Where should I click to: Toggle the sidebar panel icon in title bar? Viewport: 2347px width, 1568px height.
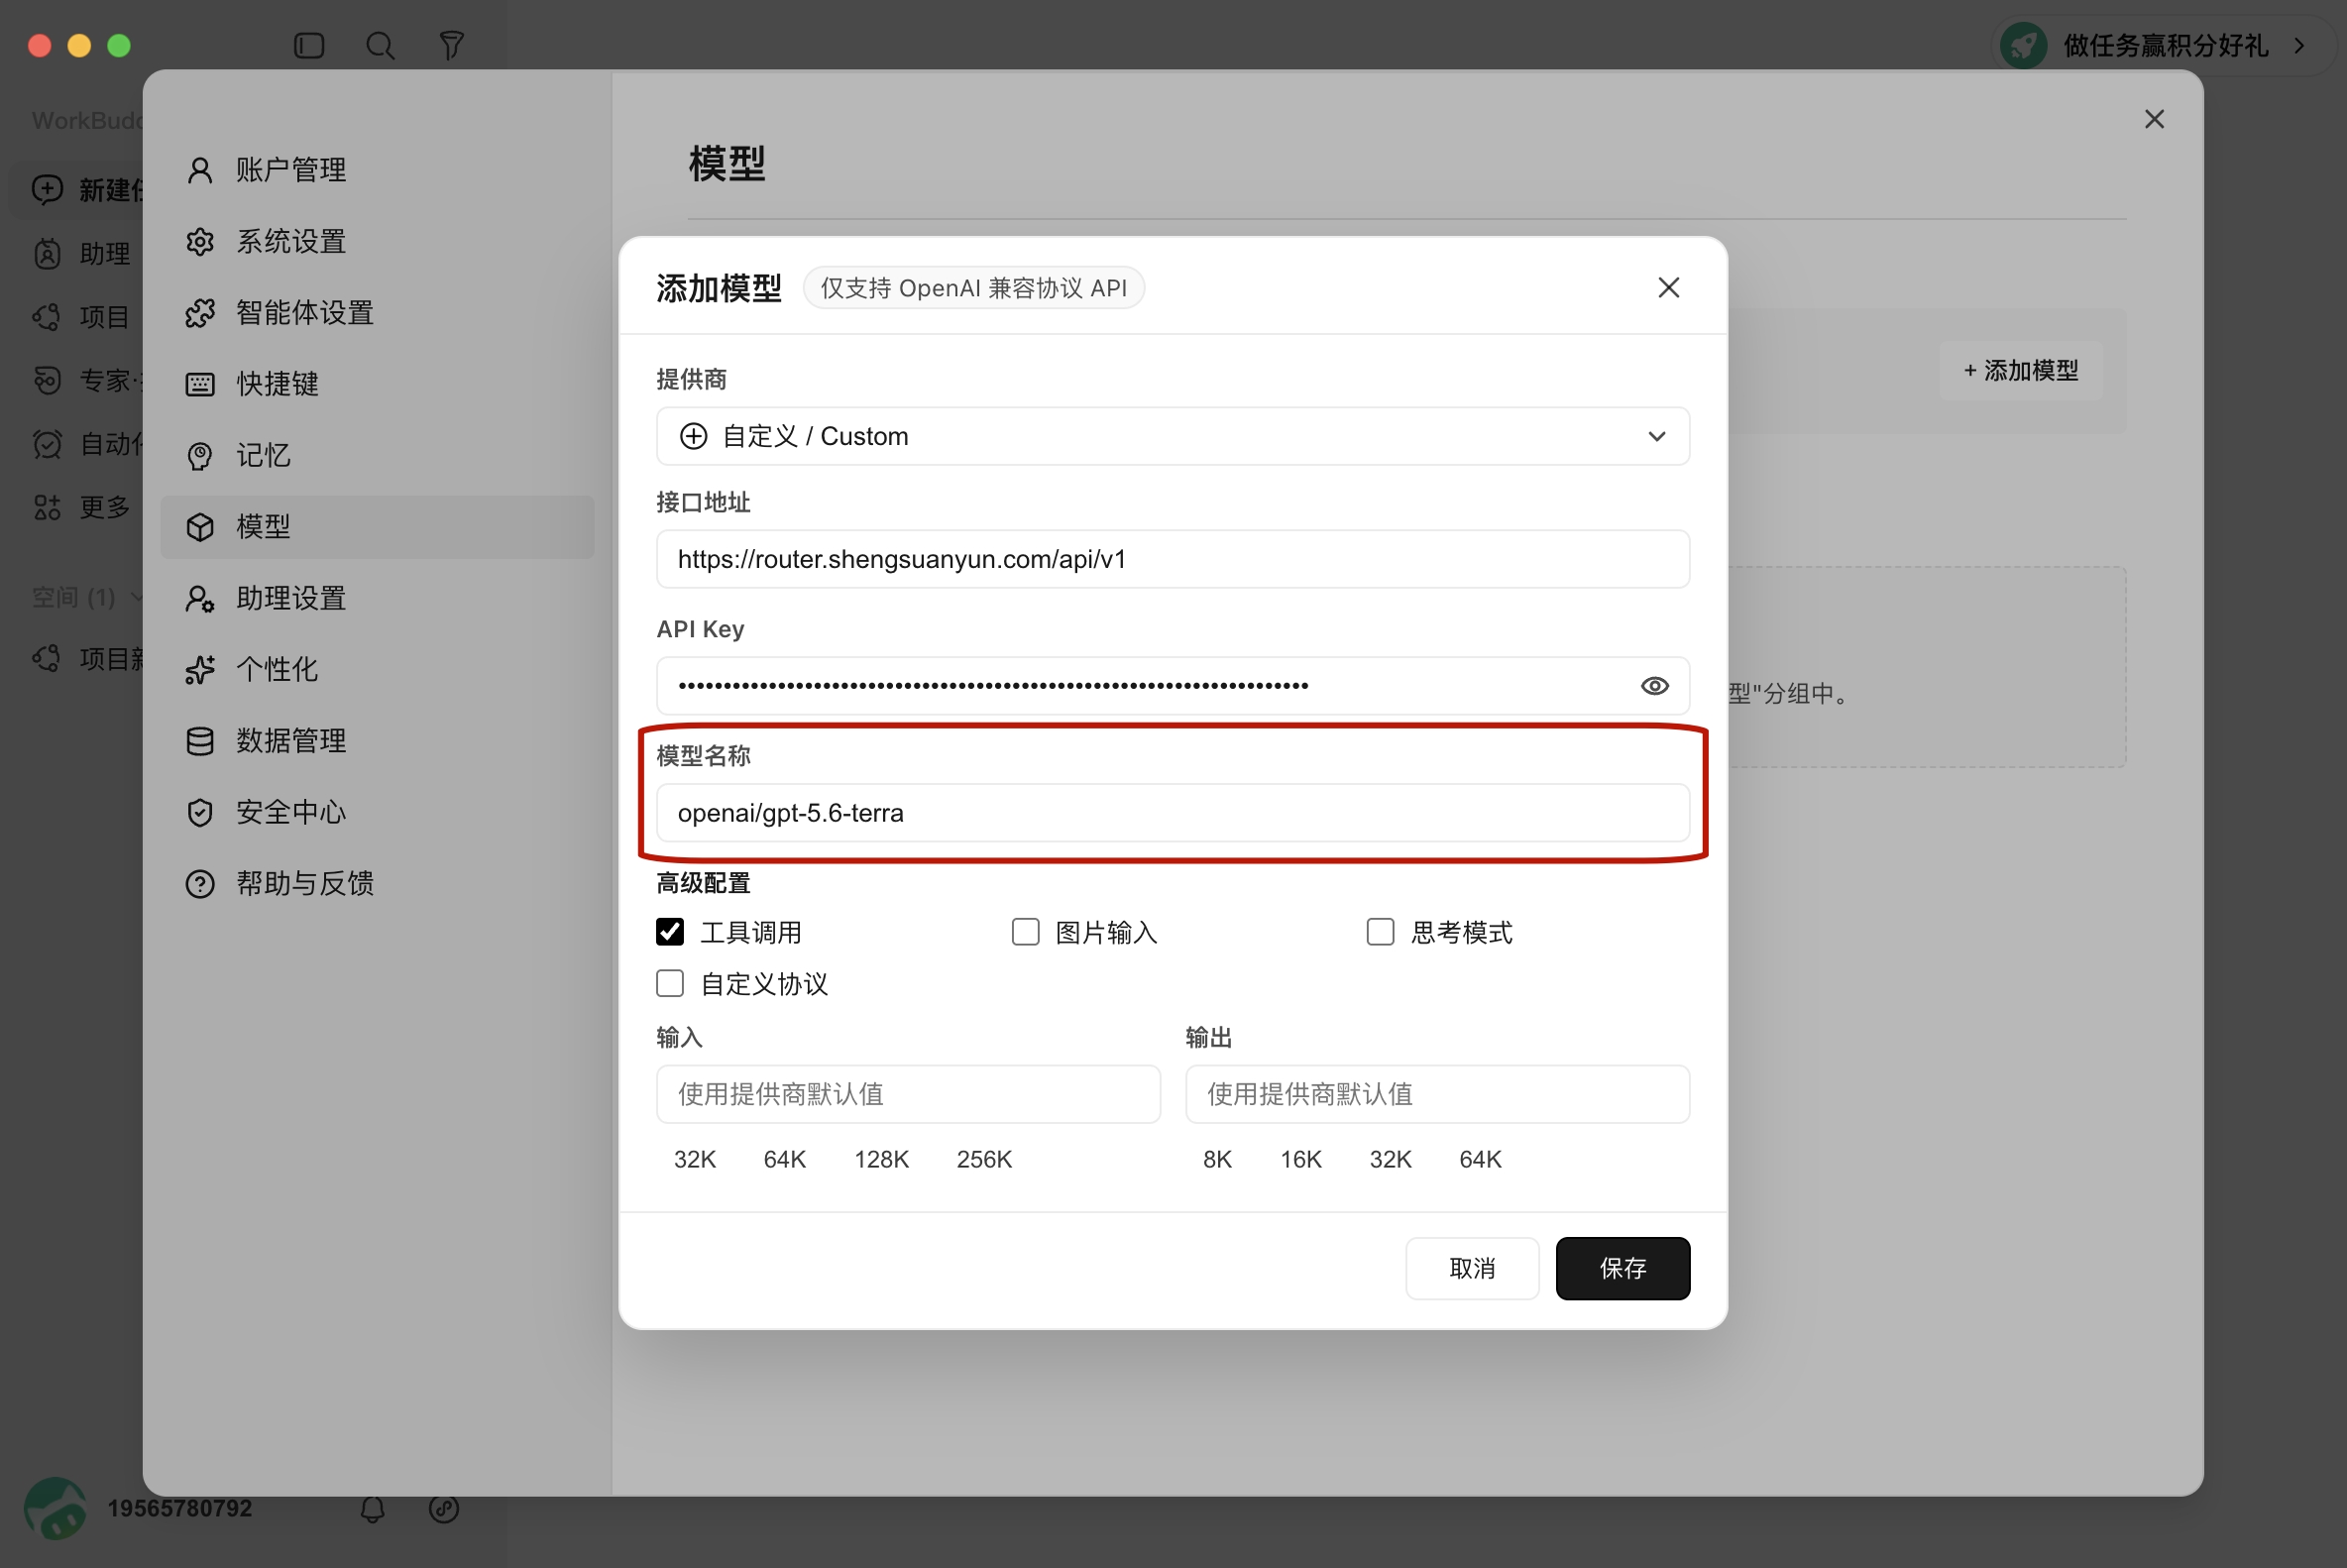tap(309, 45)
